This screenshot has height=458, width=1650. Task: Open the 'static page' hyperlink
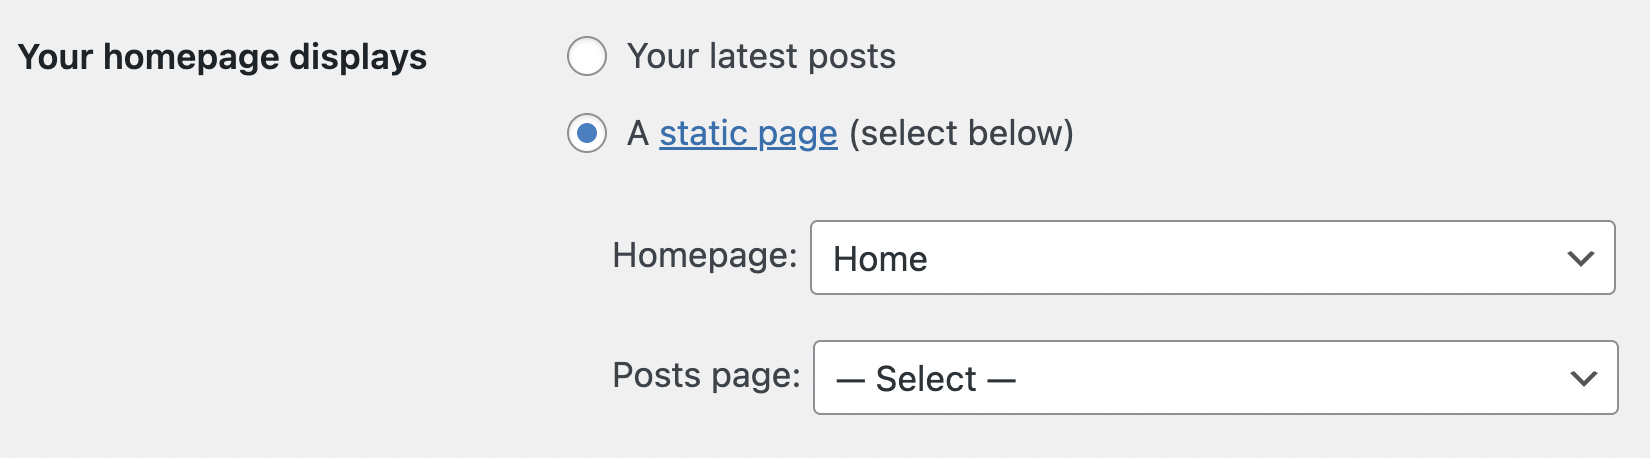[x=748, y=133]
